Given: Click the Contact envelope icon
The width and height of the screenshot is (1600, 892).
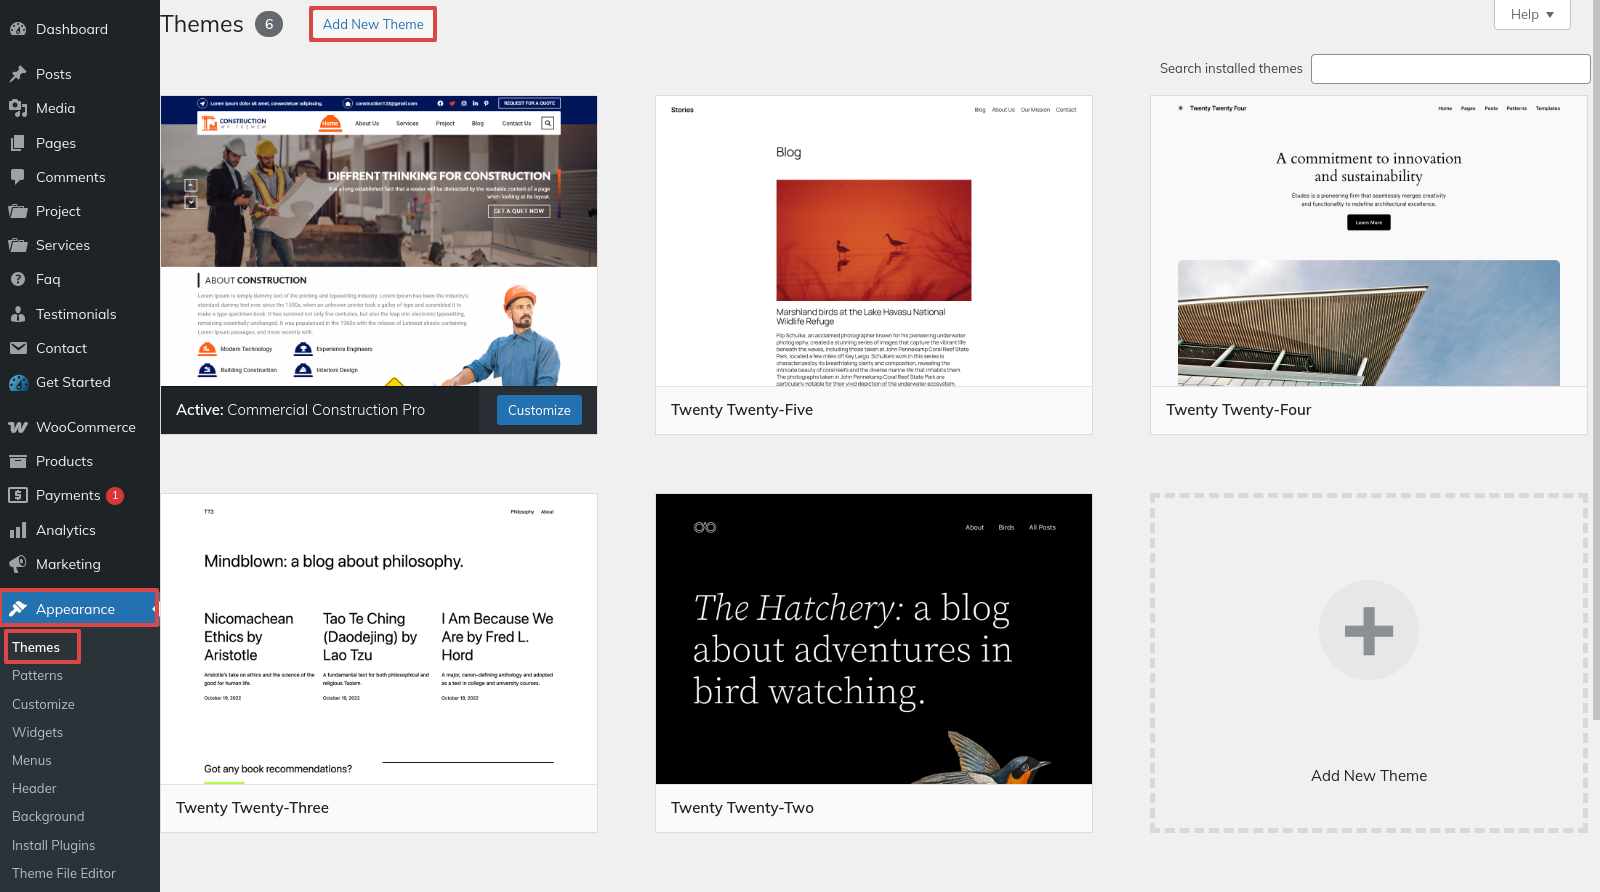Looking at the screenshot, I should (x=18, y=348).
